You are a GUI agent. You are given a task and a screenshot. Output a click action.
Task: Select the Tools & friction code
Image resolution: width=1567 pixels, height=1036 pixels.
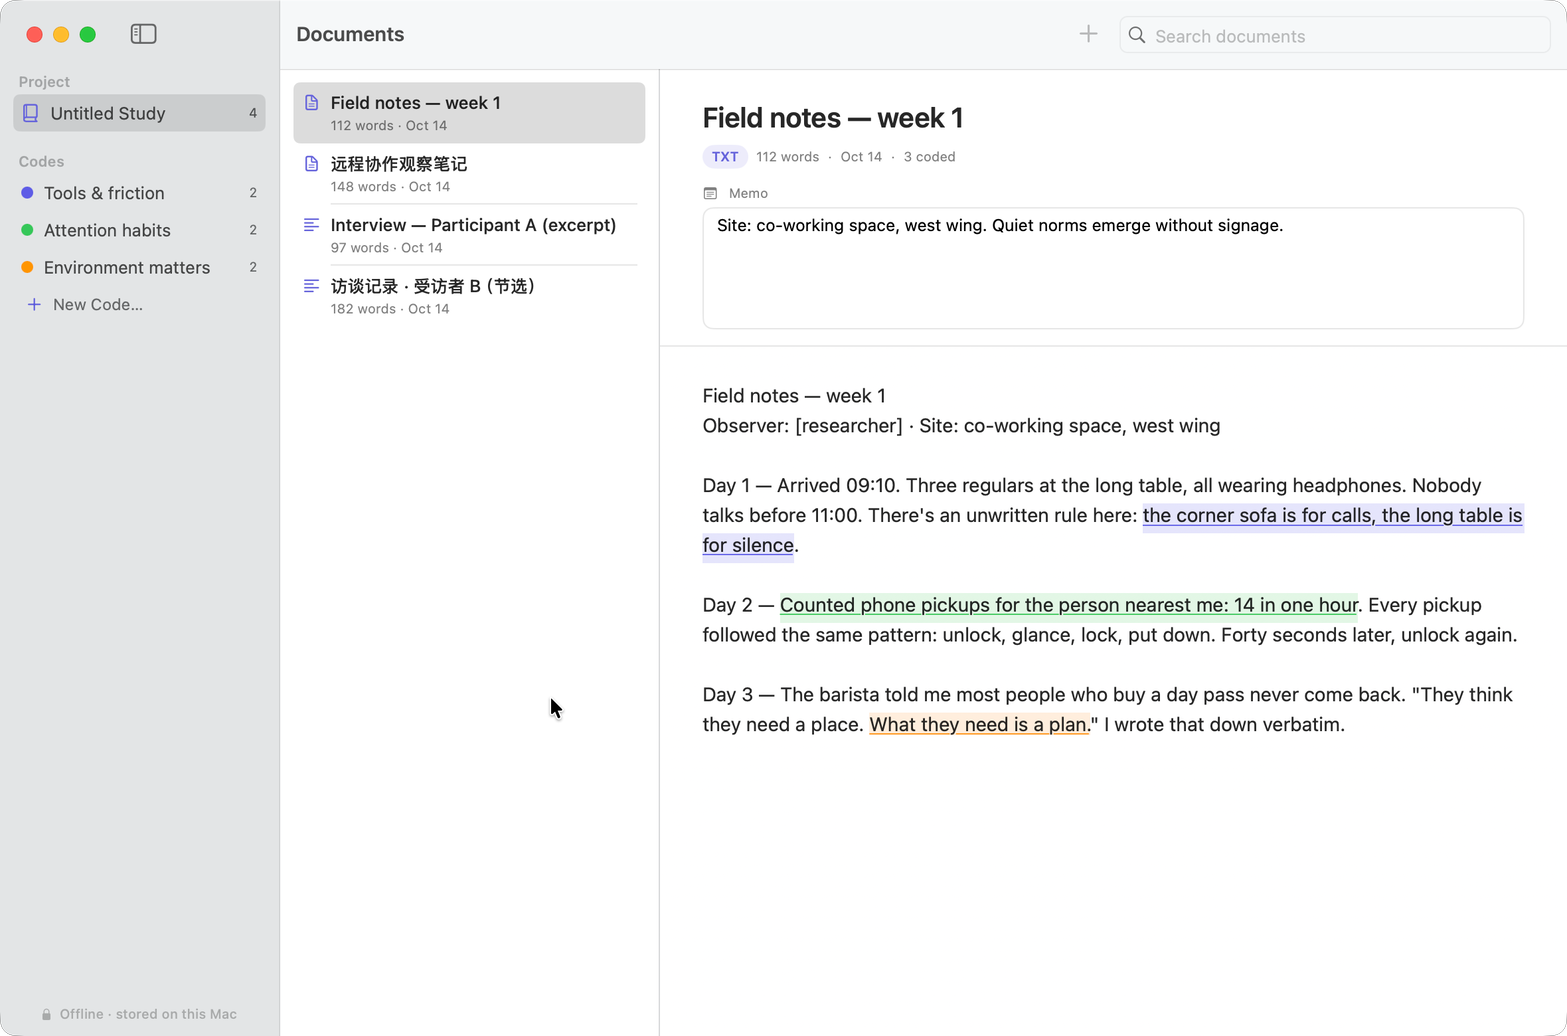click(x=139, y=193)
